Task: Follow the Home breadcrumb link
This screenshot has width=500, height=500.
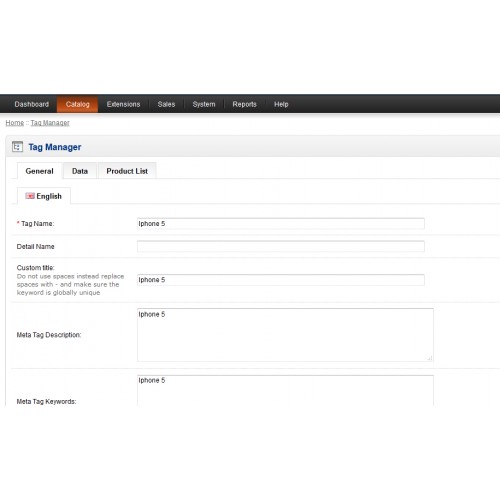Action: tap(15, 123)
